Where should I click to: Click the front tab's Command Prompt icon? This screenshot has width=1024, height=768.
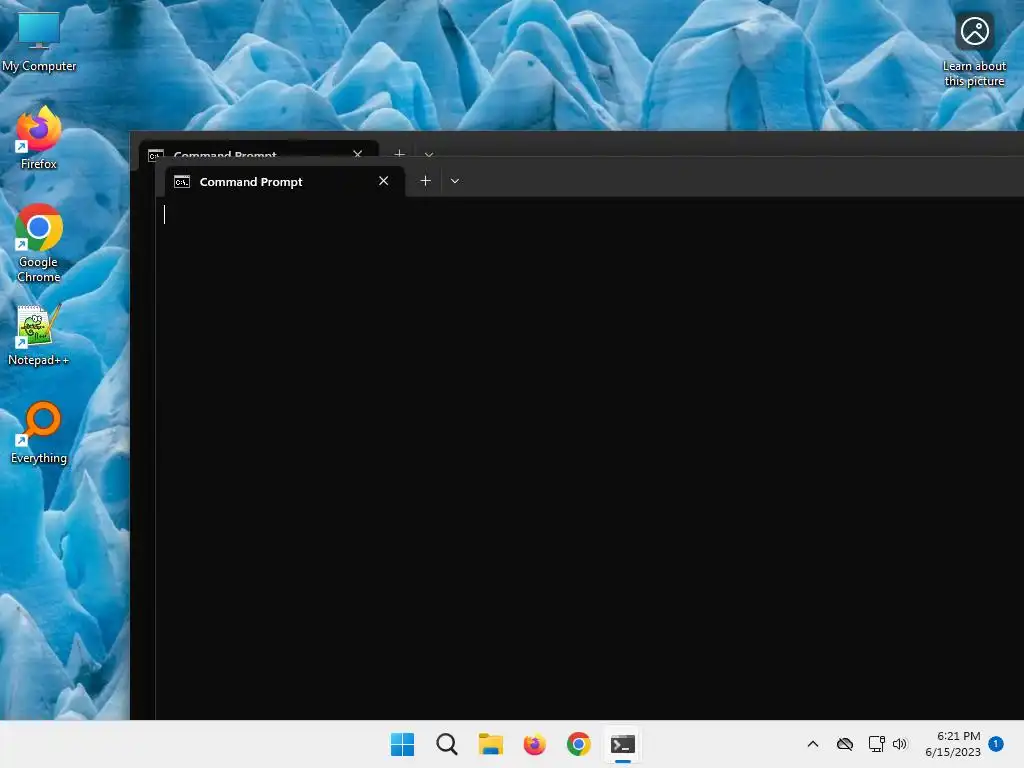[182, 182]
